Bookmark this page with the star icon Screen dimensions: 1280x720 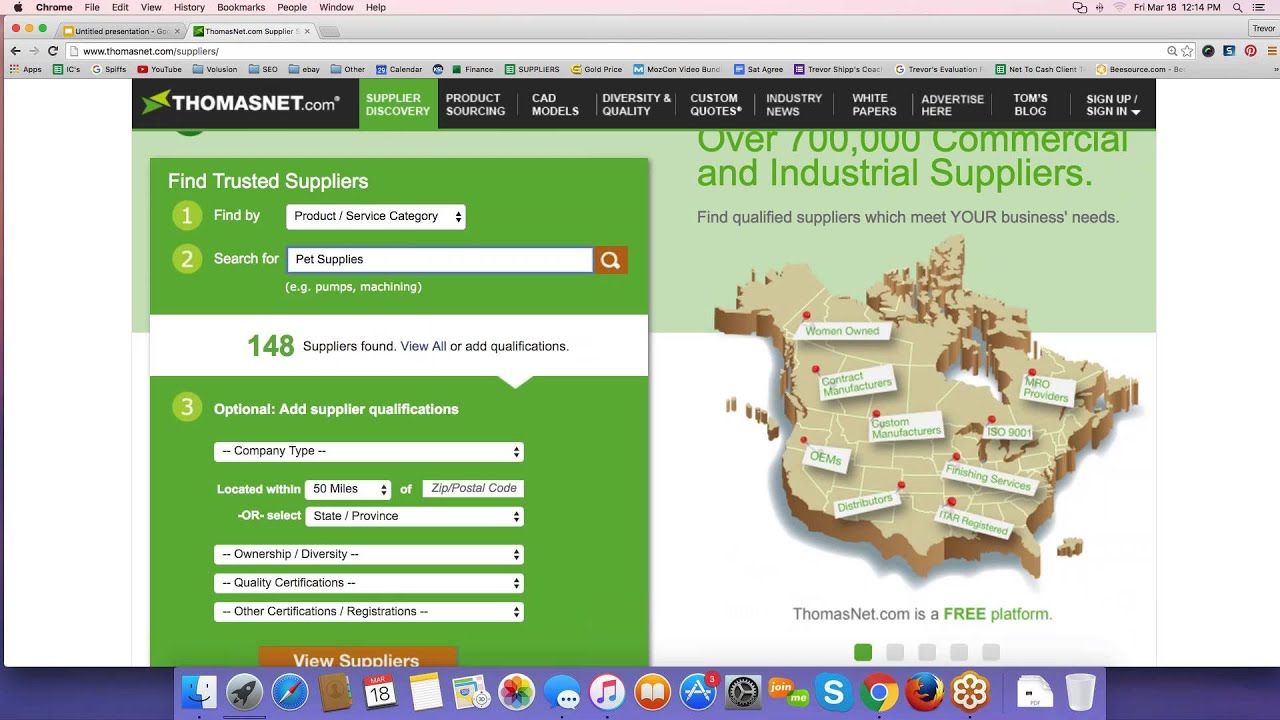click(1187, 51)
